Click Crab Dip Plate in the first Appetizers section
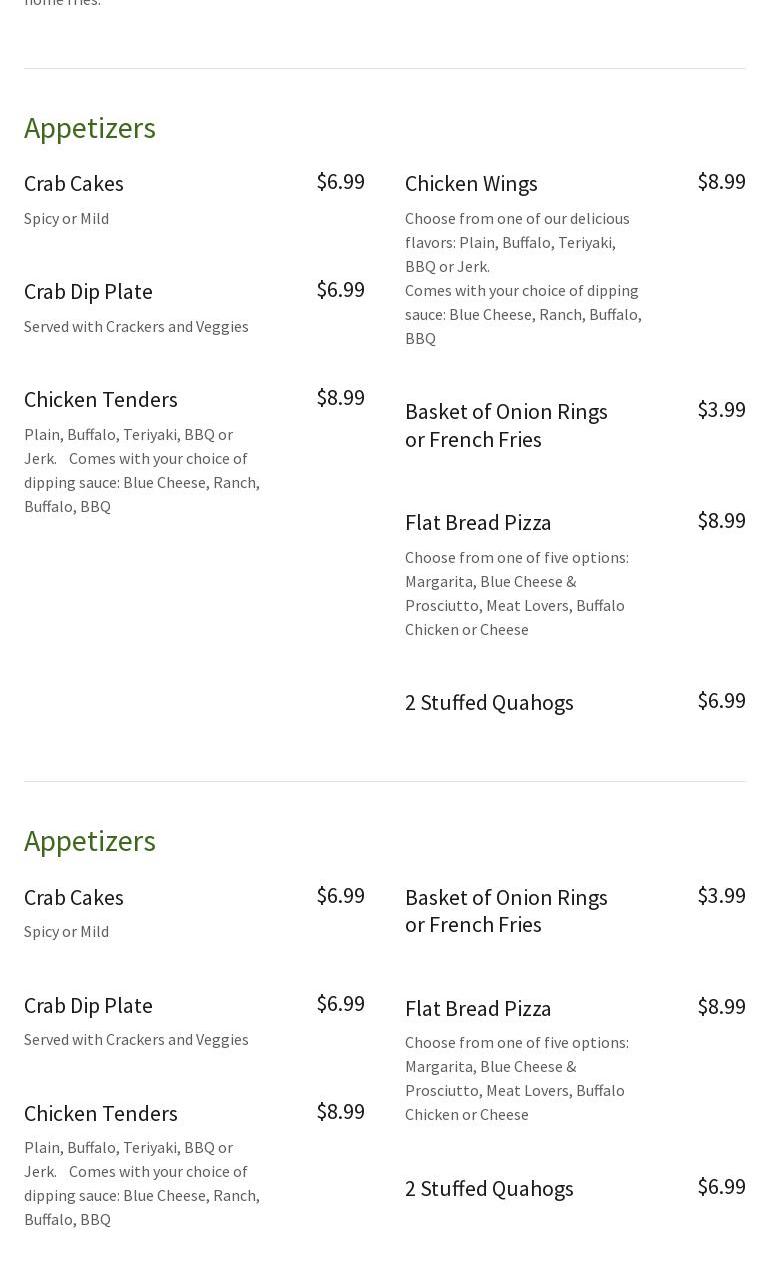This screenshot has width=770, height=1281. [x=88, y=292]
